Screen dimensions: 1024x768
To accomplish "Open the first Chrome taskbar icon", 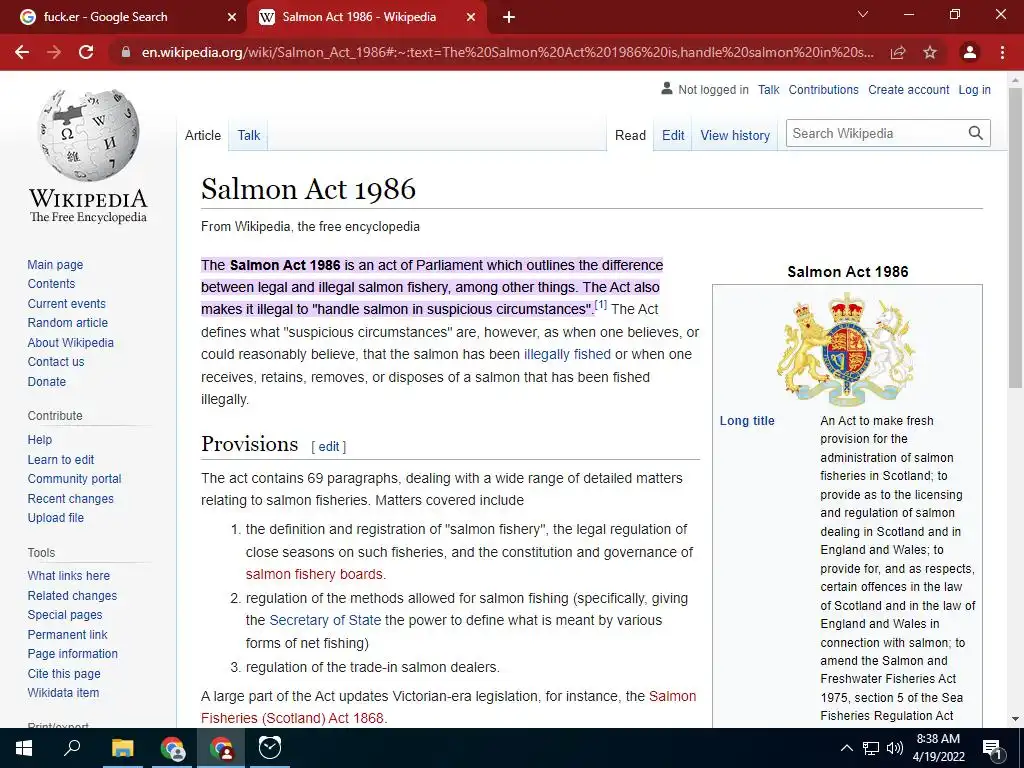I will [x=172, y=748].
